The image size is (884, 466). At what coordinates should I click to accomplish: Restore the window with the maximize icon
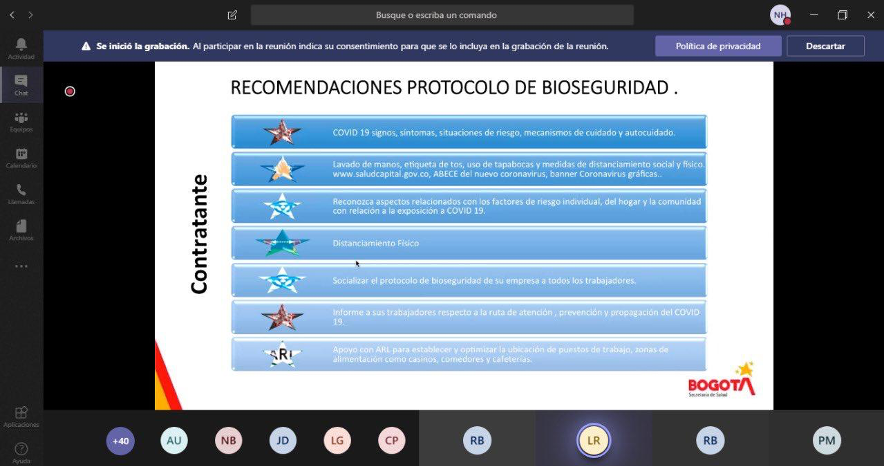tap(842, 15)
